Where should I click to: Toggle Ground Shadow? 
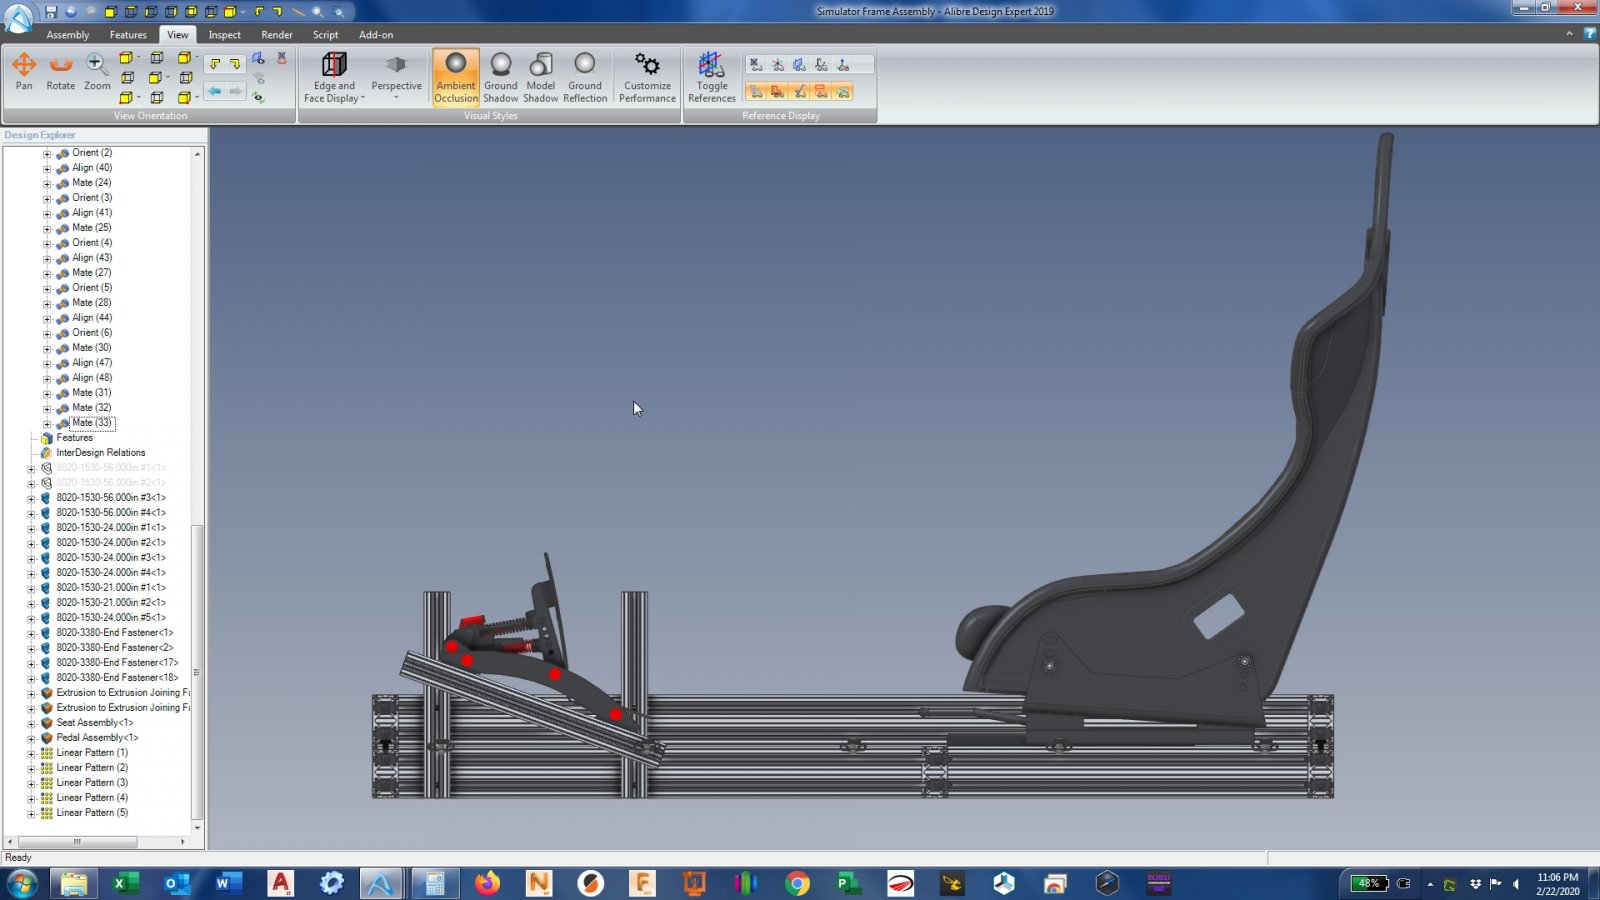point(501,78)
